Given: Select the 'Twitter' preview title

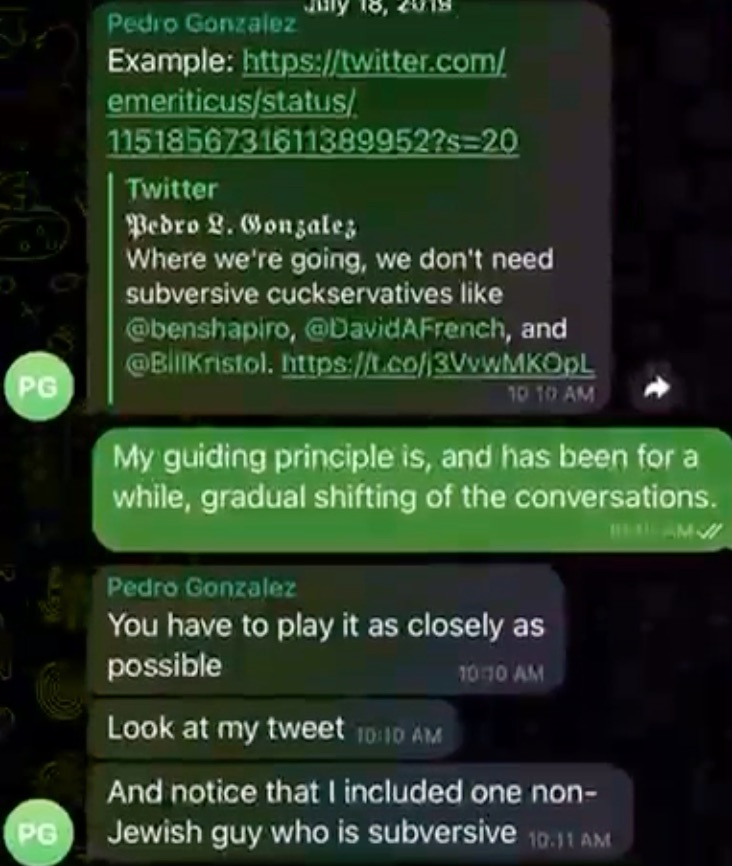Looking at the screenshot, I should [172, 189].
